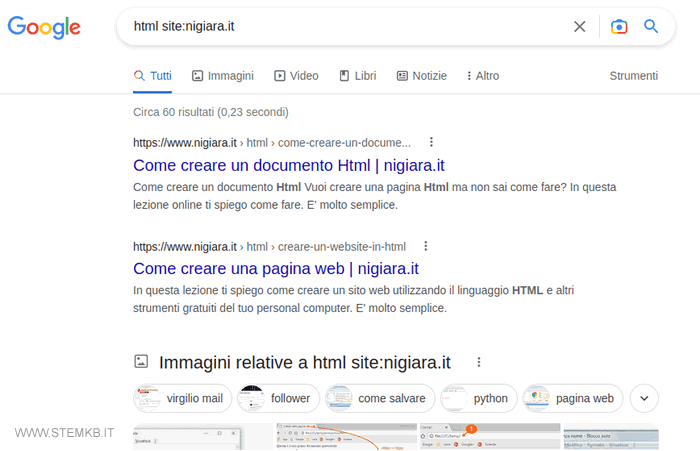Click snippet text starting In questa lezione ti spiego
The width and height of the screenshot is (700, 451).
[354, 299]
